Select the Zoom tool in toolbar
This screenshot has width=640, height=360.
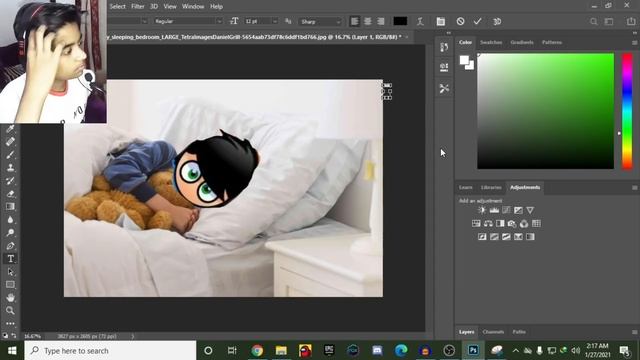click(x=10, y=311)
